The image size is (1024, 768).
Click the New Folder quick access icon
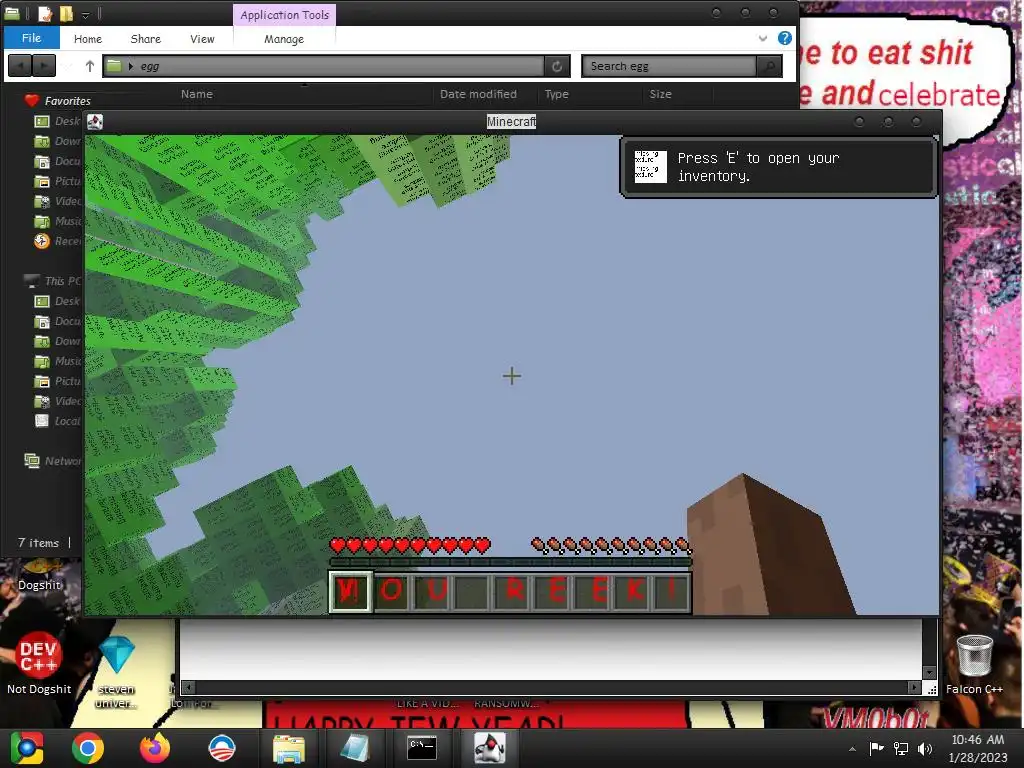tap(66, 13)
